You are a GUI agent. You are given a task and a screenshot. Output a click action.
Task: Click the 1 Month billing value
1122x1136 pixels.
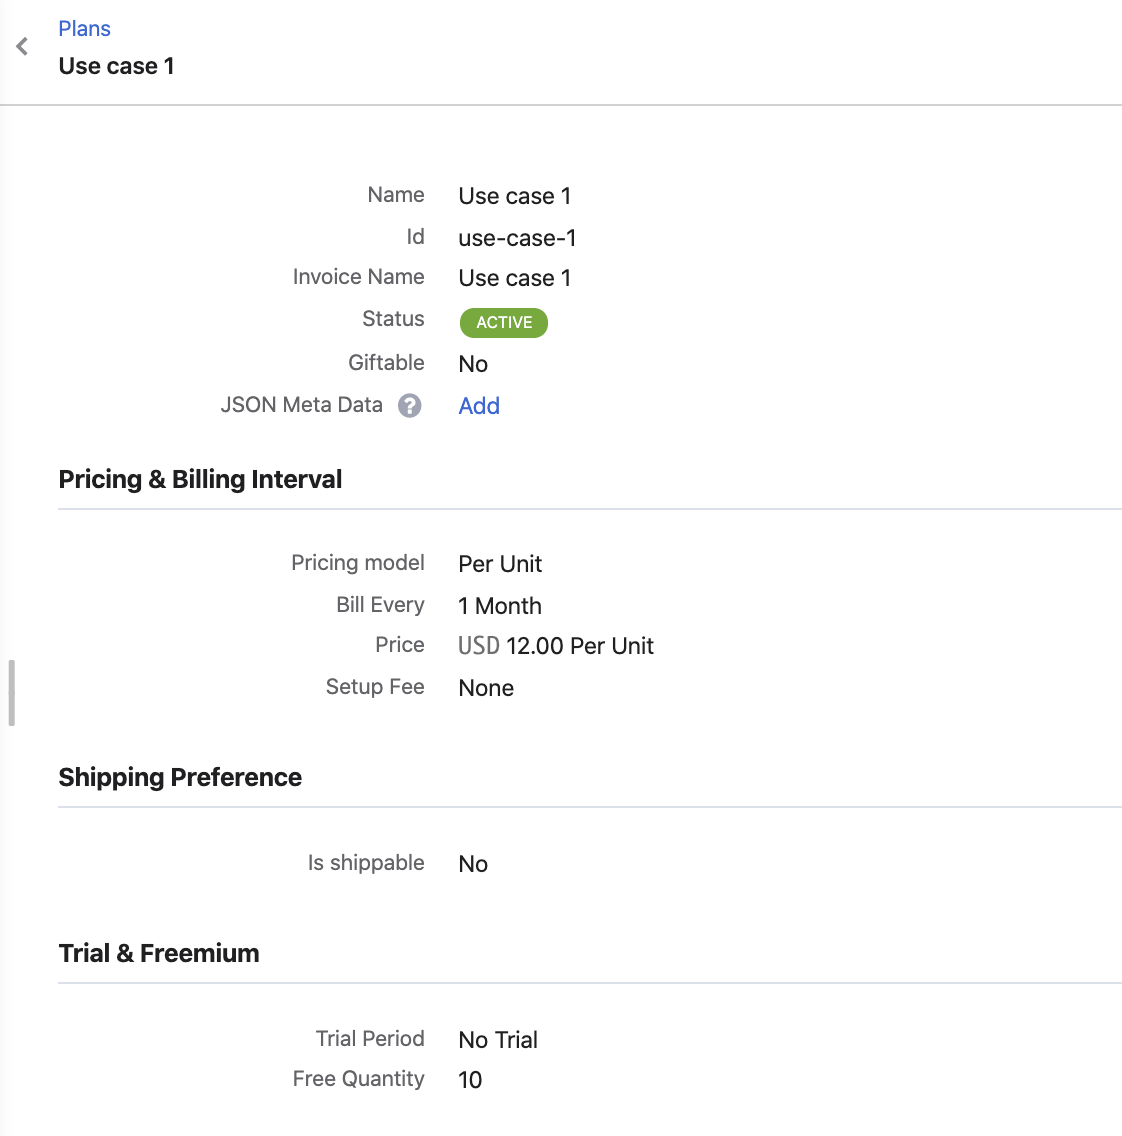coord(500,606)
